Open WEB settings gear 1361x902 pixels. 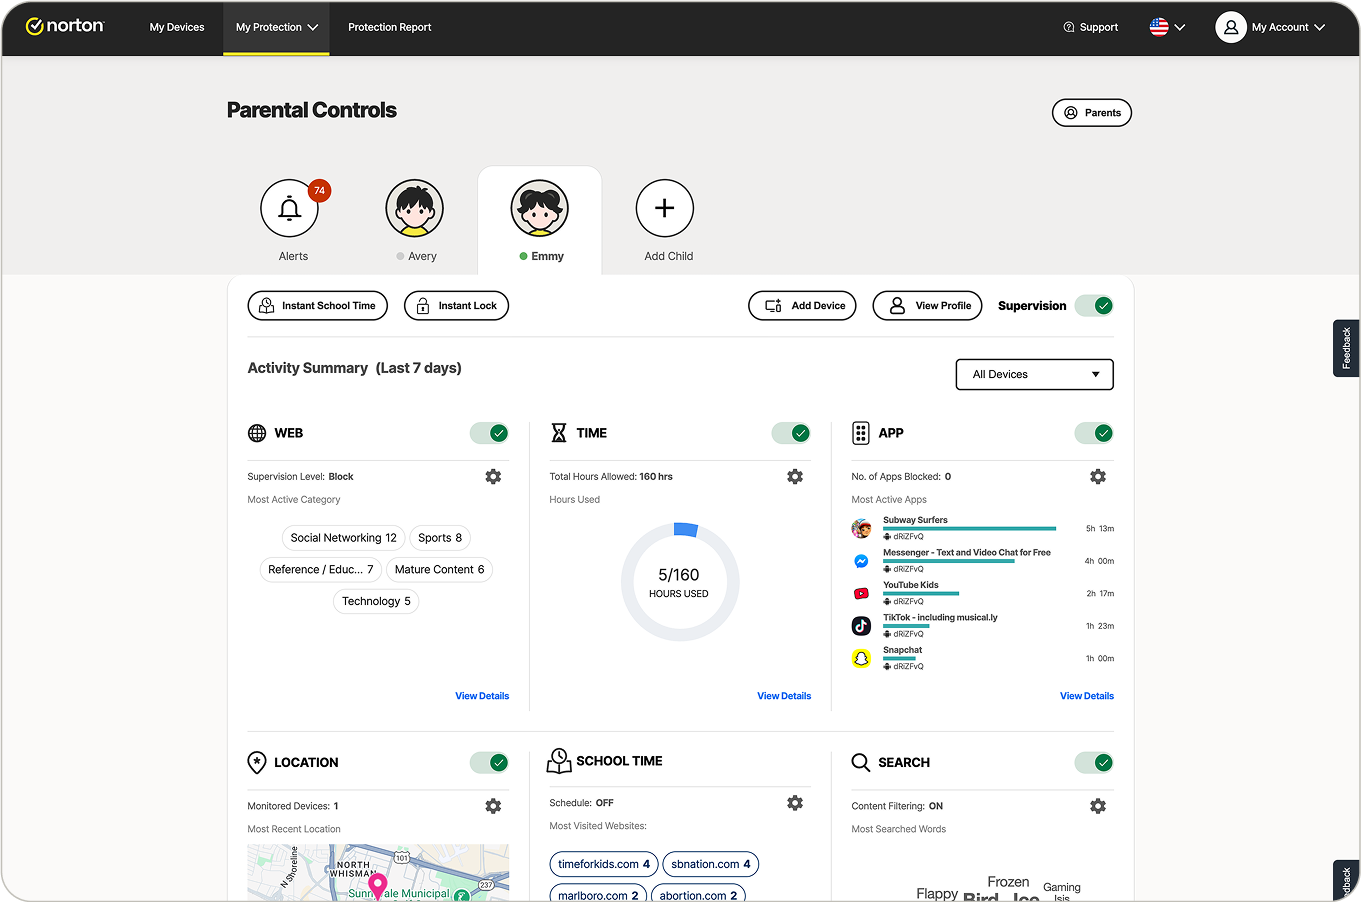click(493, 477)
